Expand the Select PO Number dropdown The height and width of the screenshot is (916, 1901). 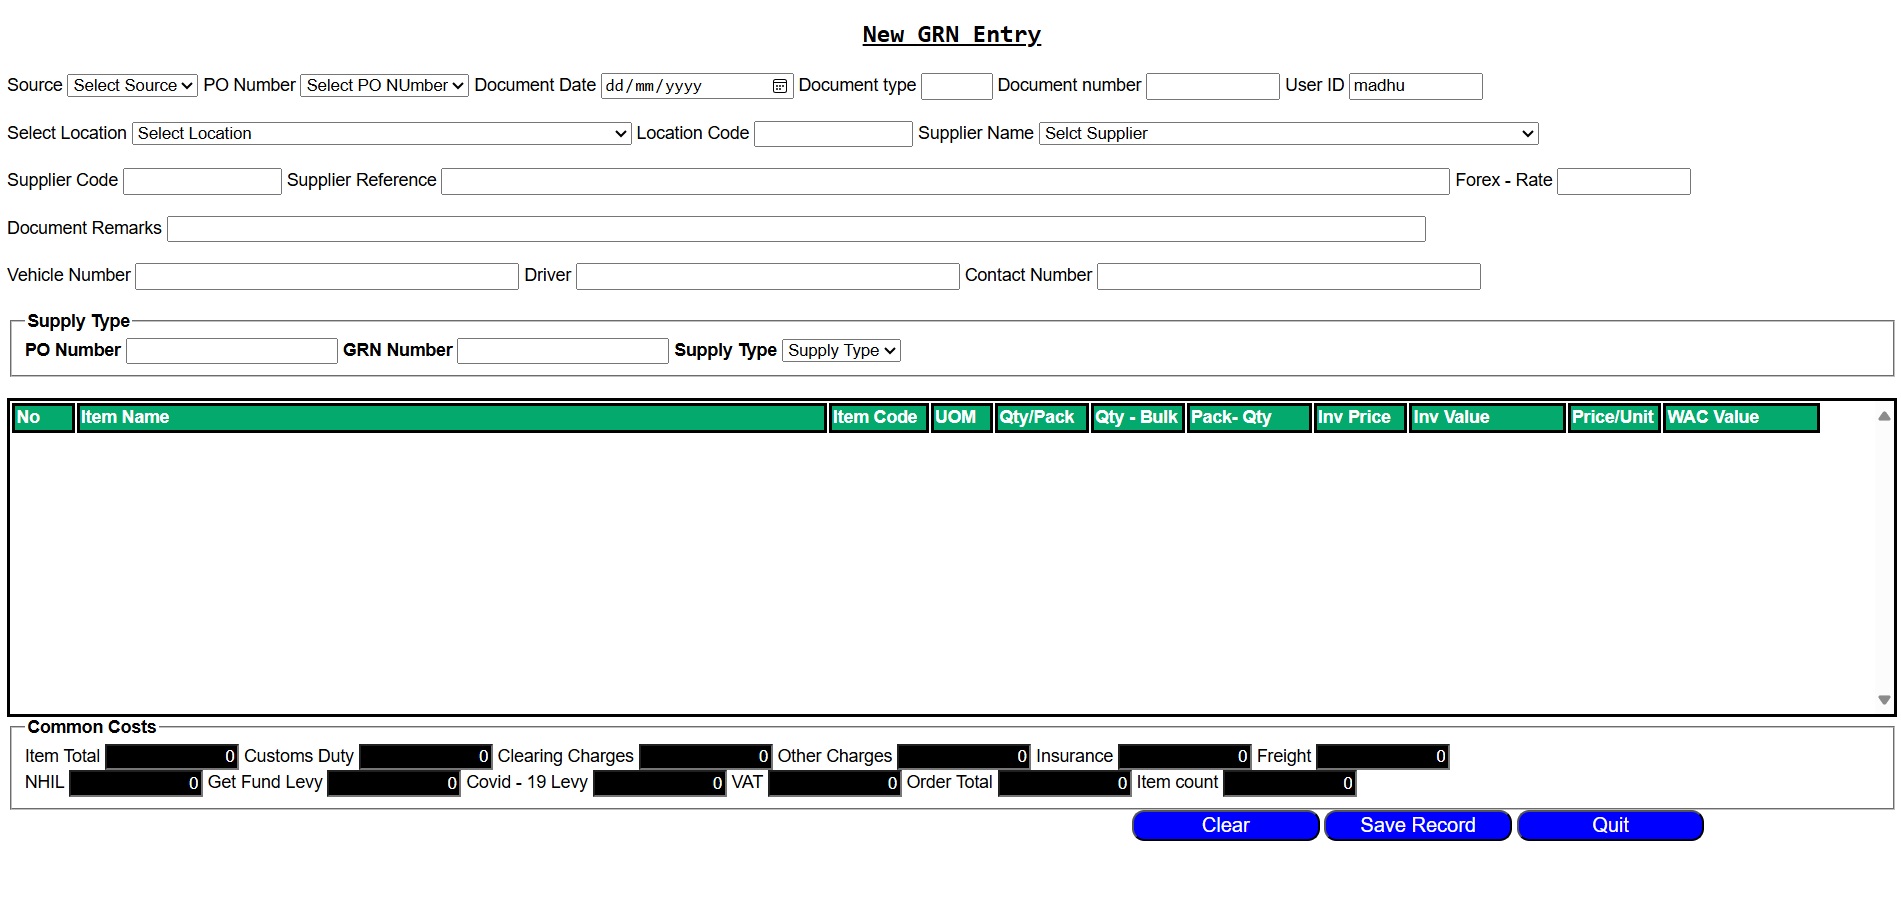[x=384, y=86]
